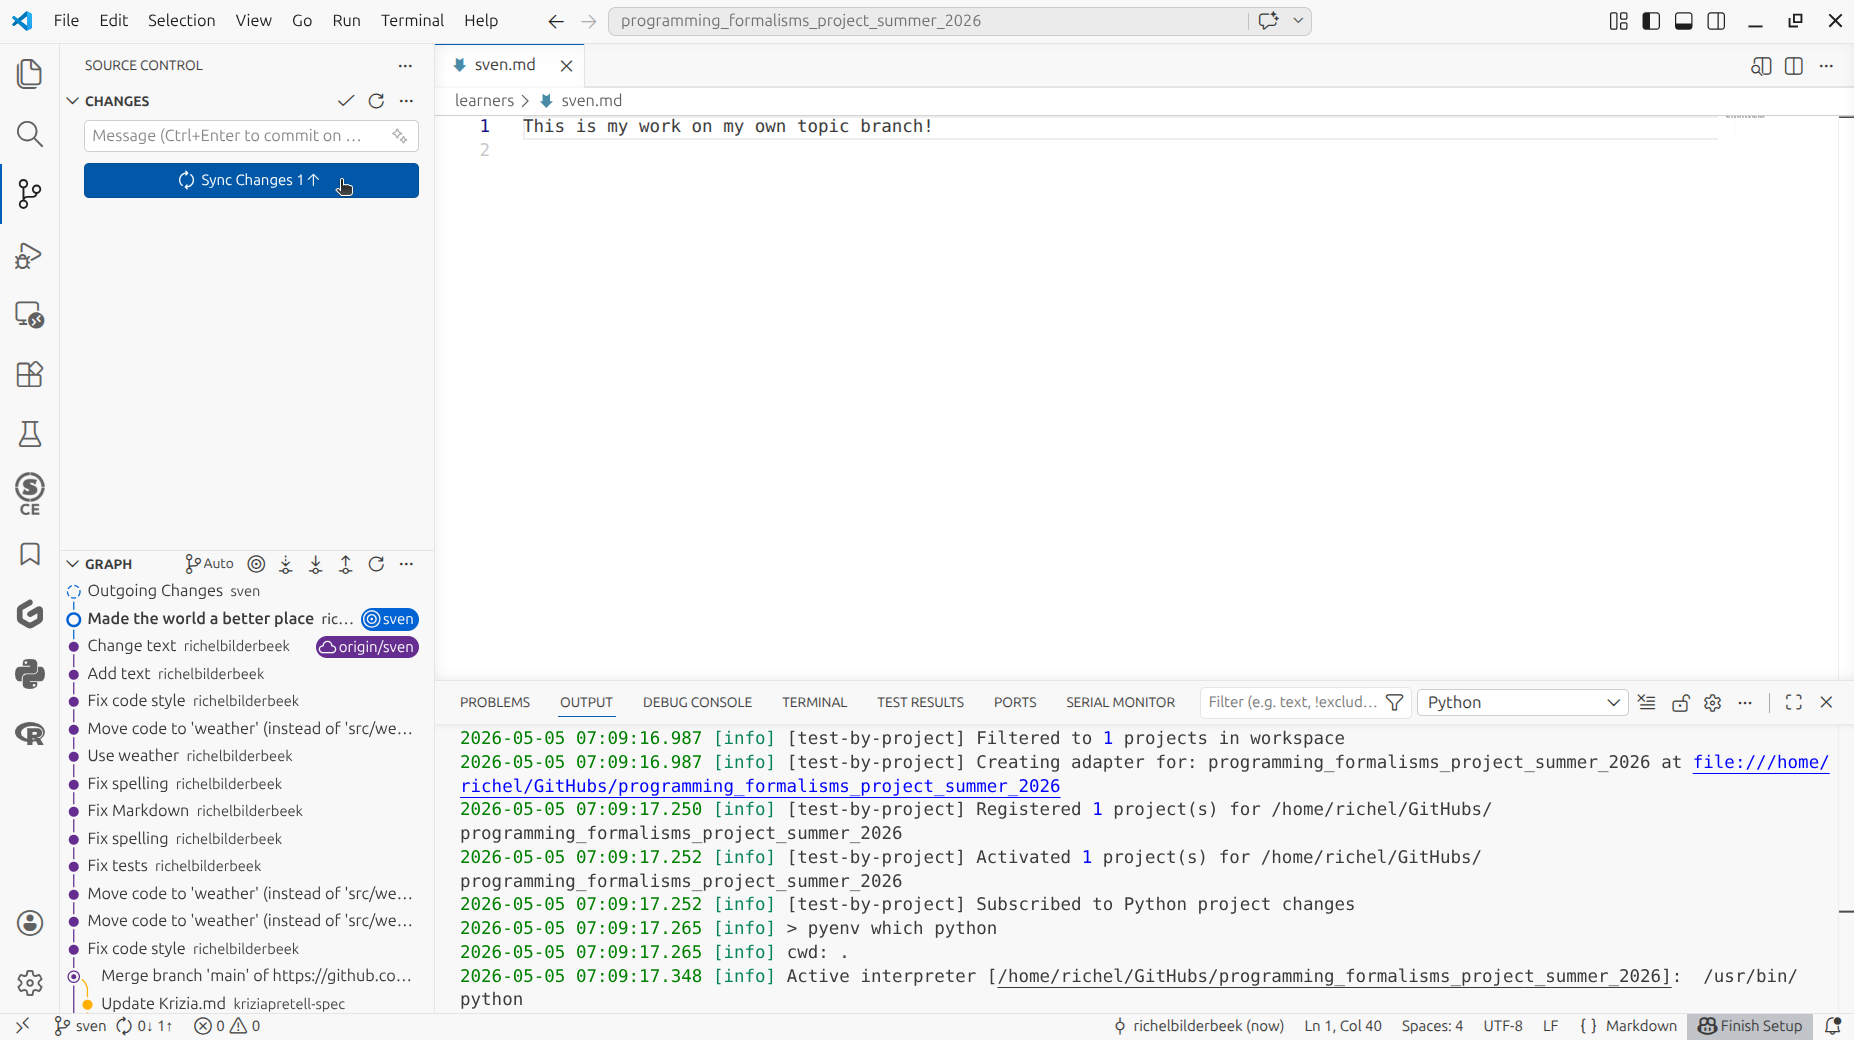Click Finish Setup in status bar
The image size is (1854, 1040).
click(x=1750, y=1026)
